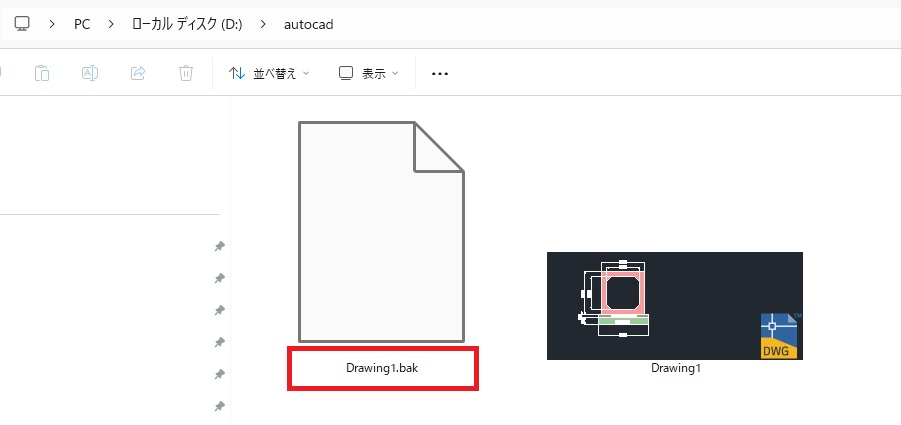Go to PC in the breadcrumb
The width and height of the screenshot is (901, 425).
click(82, 25)
